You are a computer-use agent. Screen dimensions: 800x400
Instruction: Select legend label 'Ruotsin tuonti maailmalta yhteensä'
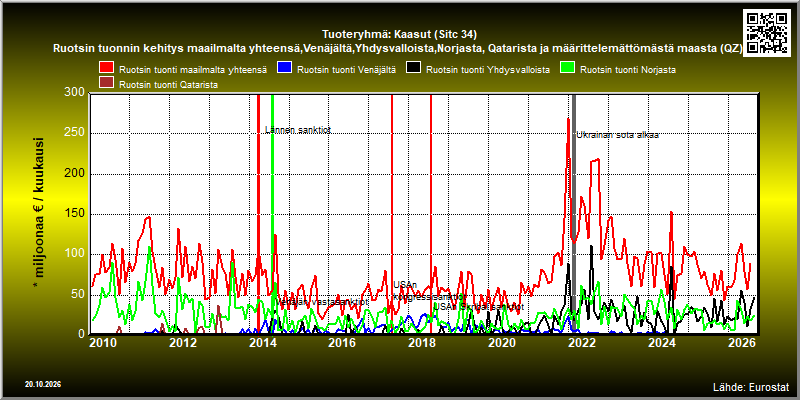pyautogui.click(x=193, y=70)
